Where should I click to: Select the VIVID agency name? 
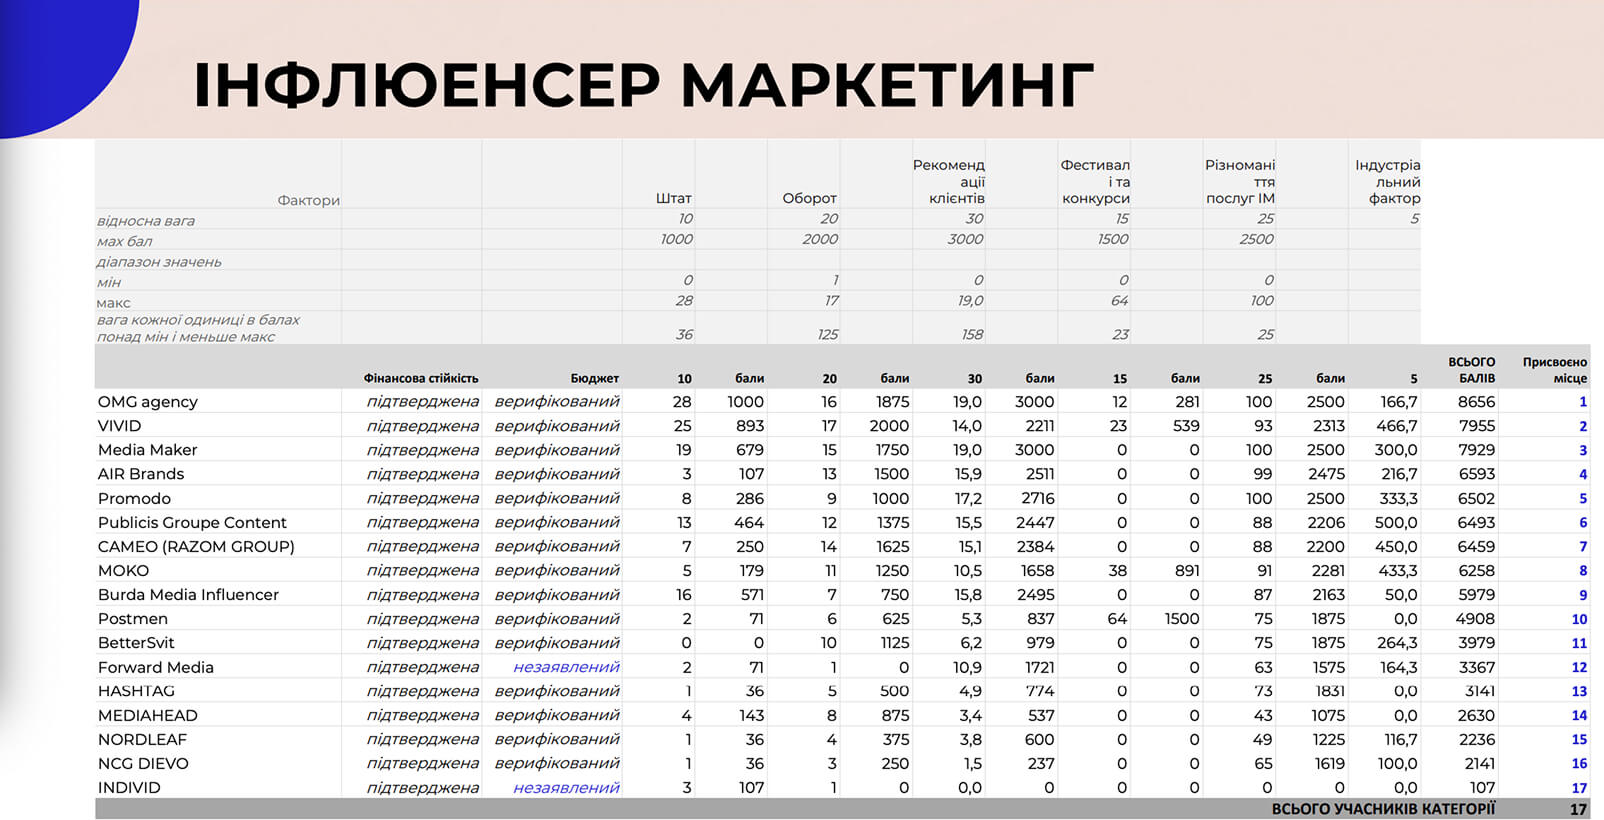pos(119,426)
